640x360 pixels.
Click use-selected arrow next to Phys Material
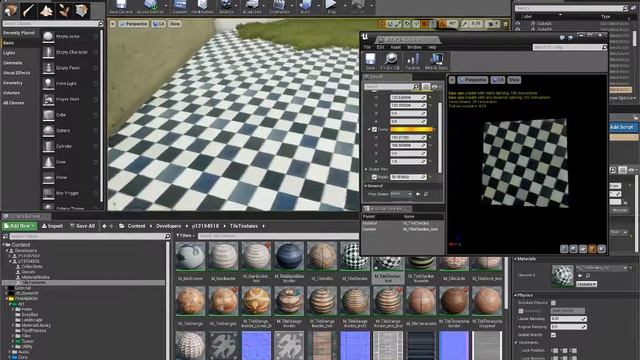coord(418,194)
